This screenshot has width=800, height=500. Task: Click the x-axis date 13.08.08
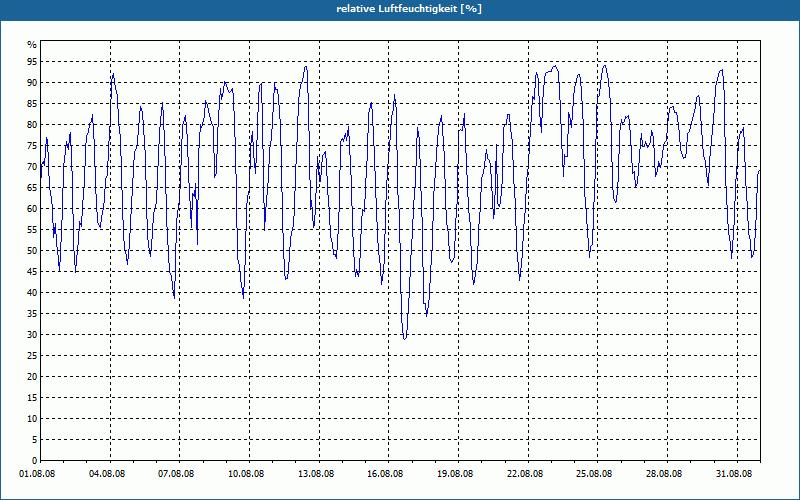coord(316,474)
